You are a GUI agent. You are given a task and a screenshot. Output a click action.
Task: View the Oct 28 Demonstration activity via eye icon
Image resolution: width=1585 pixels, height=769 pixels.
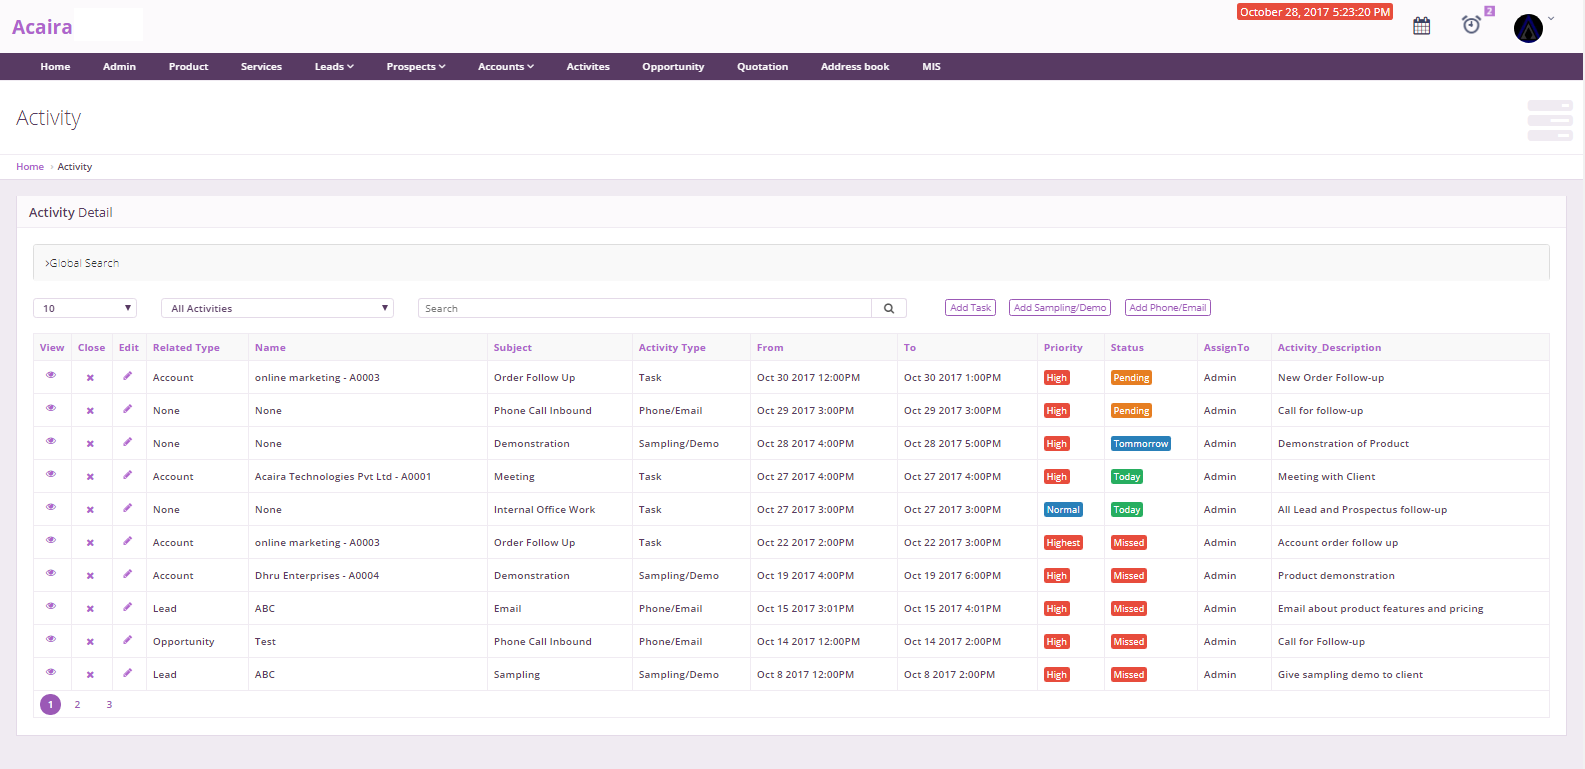(x=51, y=441)
